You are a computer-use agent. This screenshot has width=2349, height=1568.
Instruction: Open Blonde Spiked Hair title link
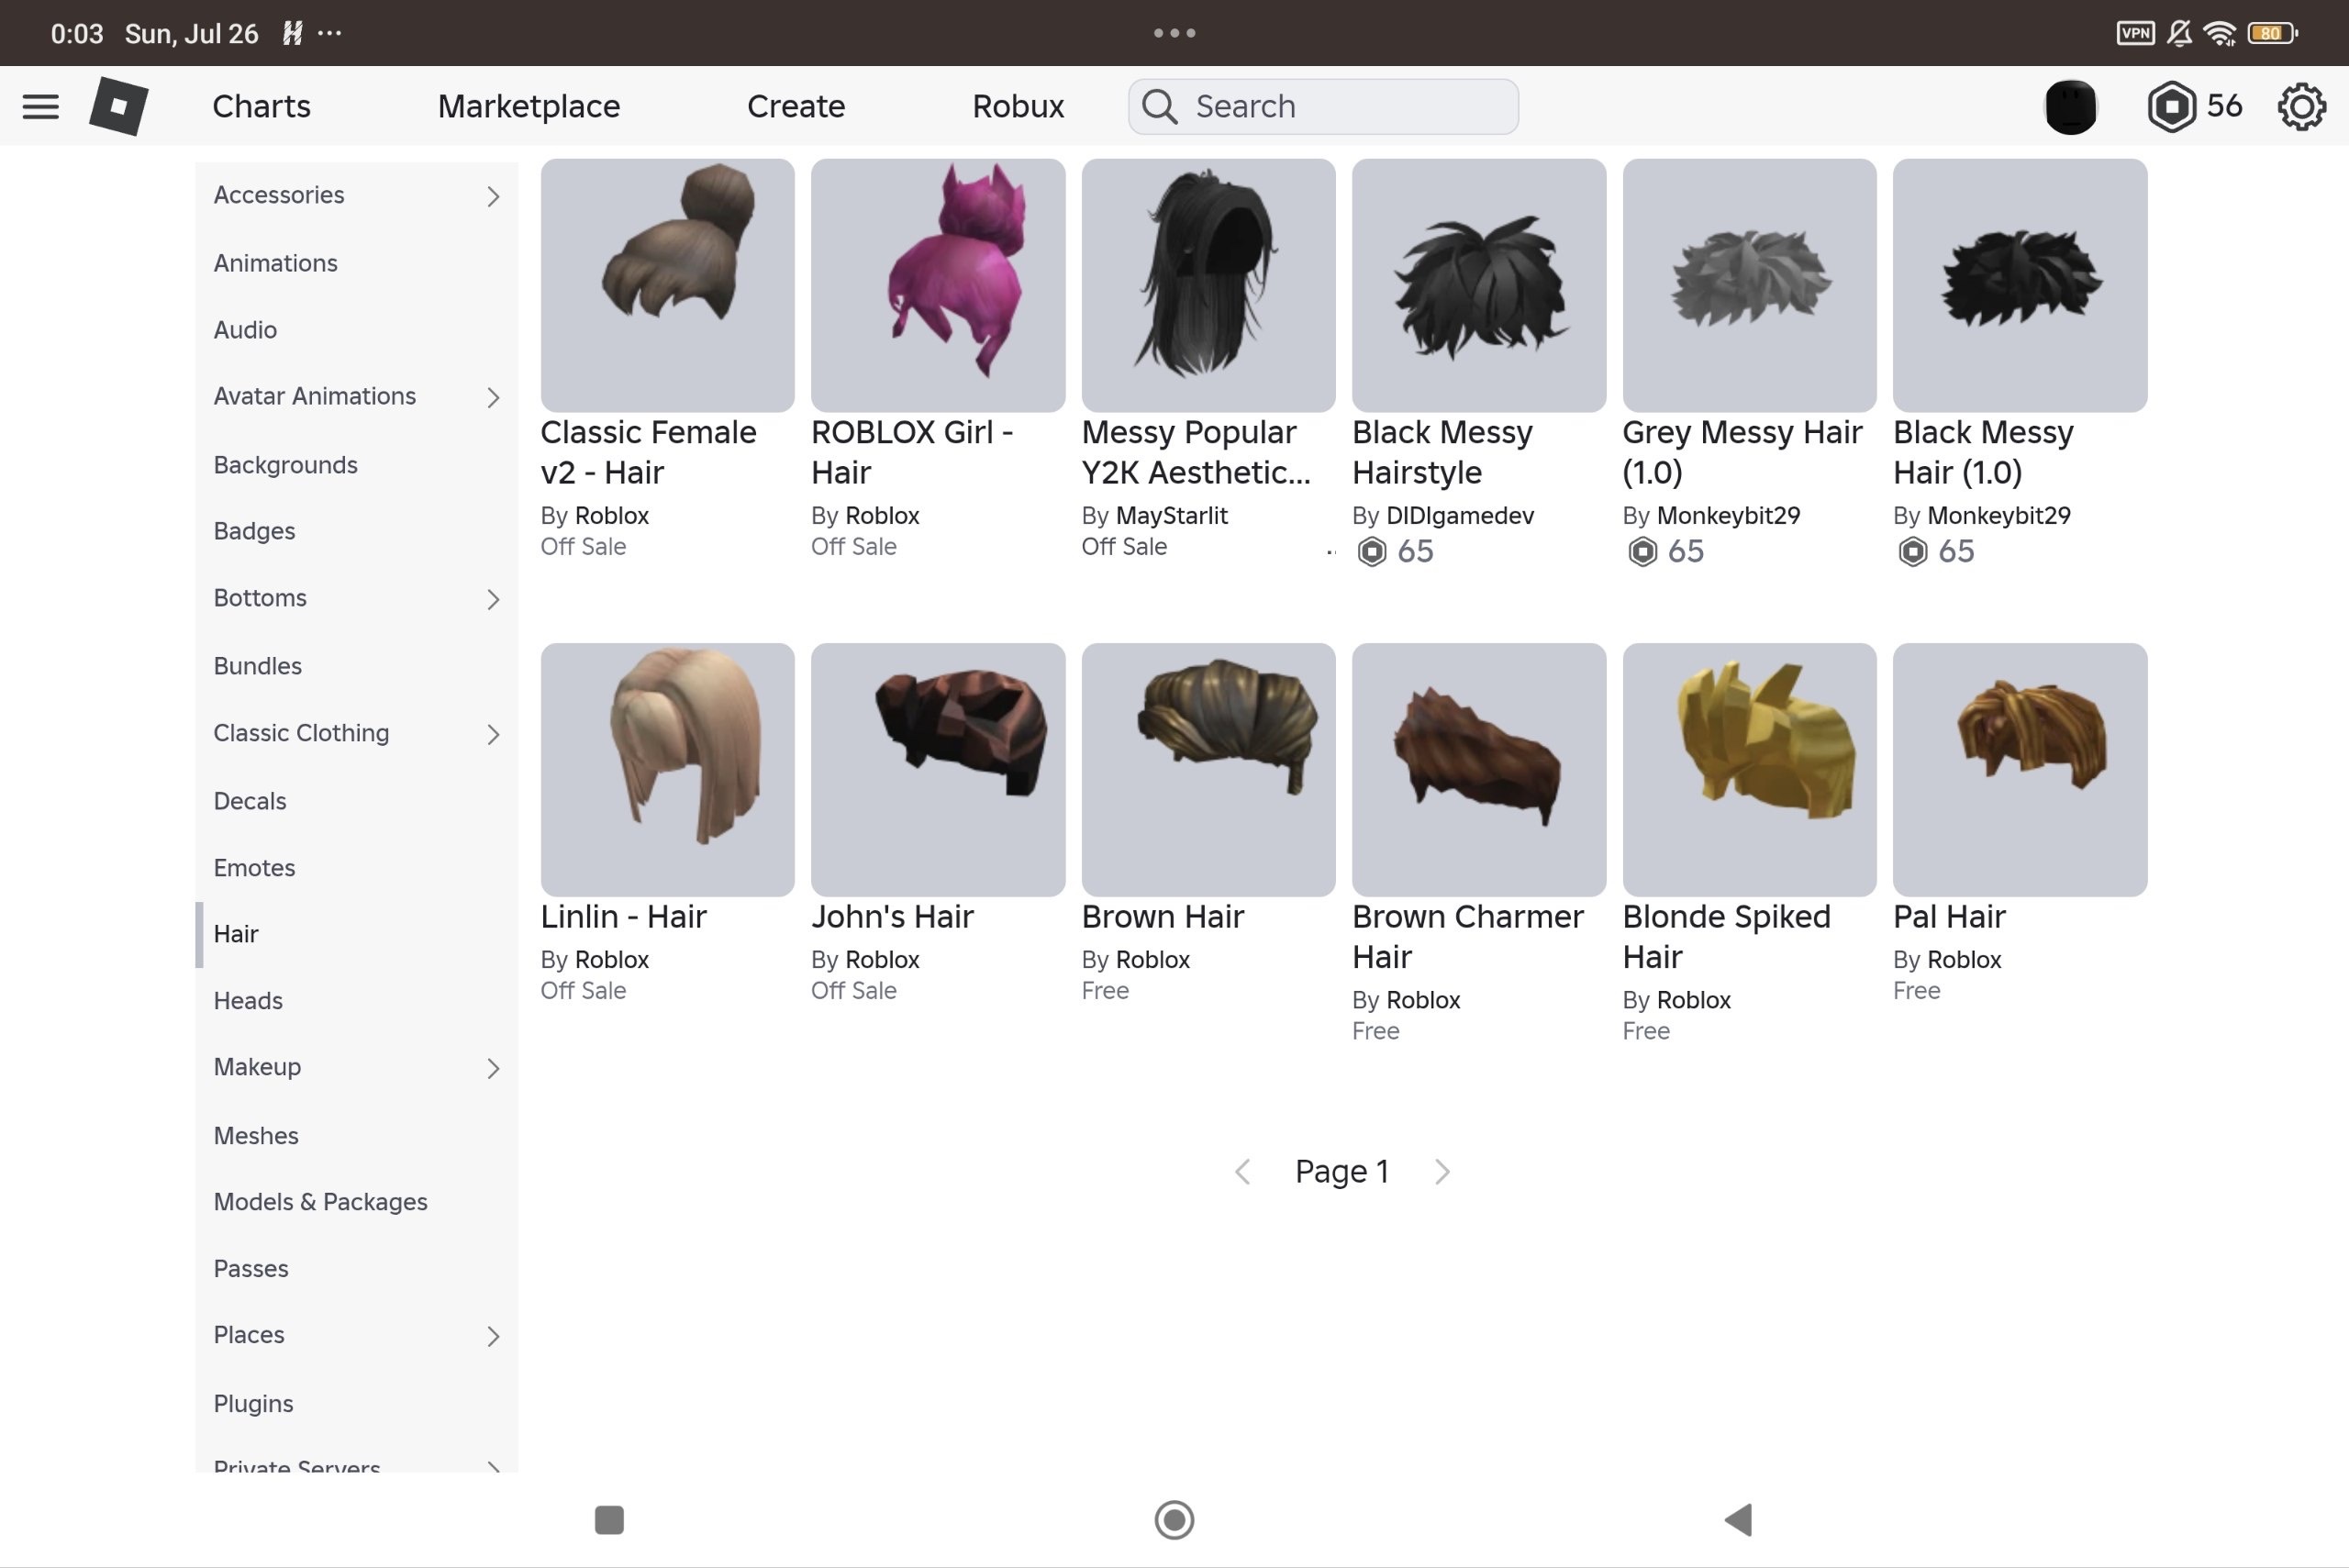pyautogui.click(x=1726, y=936)
